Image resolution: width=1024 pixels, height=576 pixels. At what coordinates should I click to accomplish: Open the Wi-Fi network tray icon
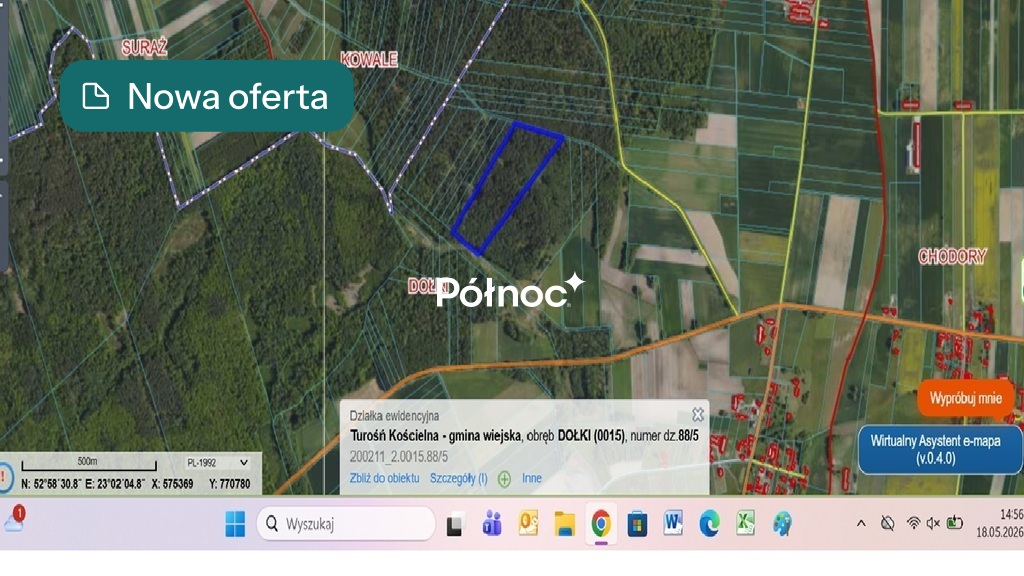[913, 523]
